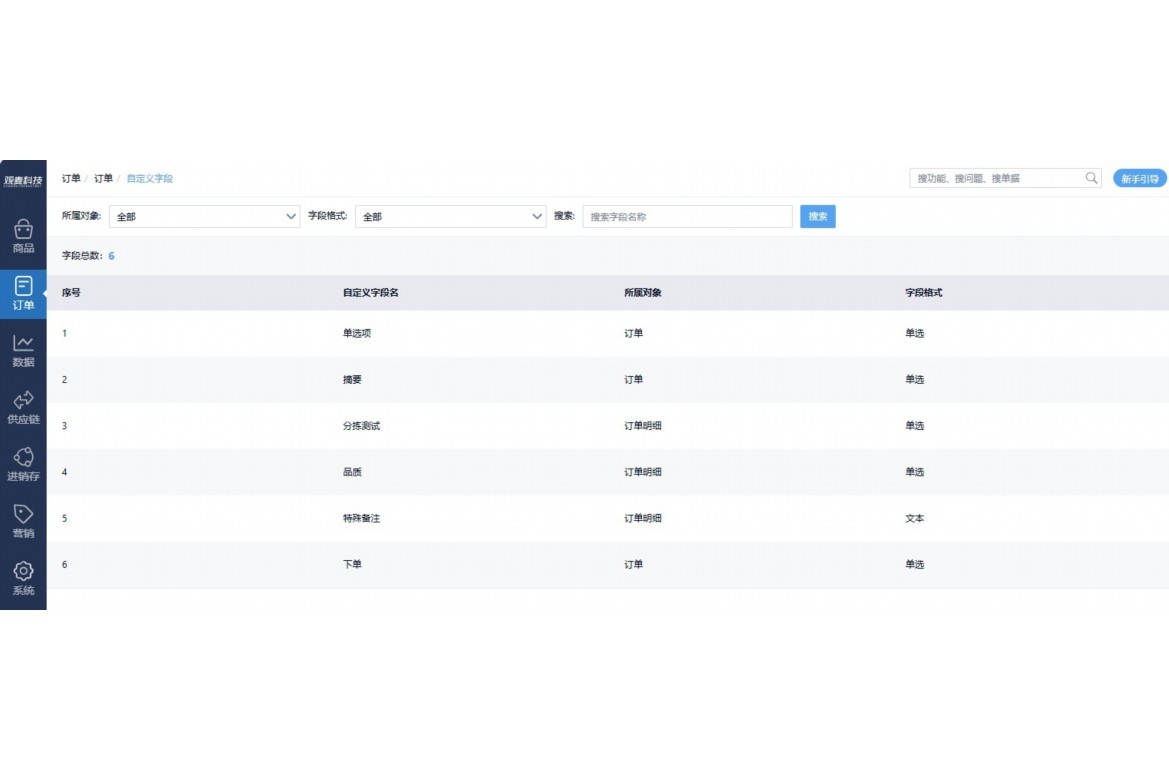1169x770 pixels.
Task: Click the 自定义字段 breadcrumb
Action: pyautogui.click(x=150, y=178)
